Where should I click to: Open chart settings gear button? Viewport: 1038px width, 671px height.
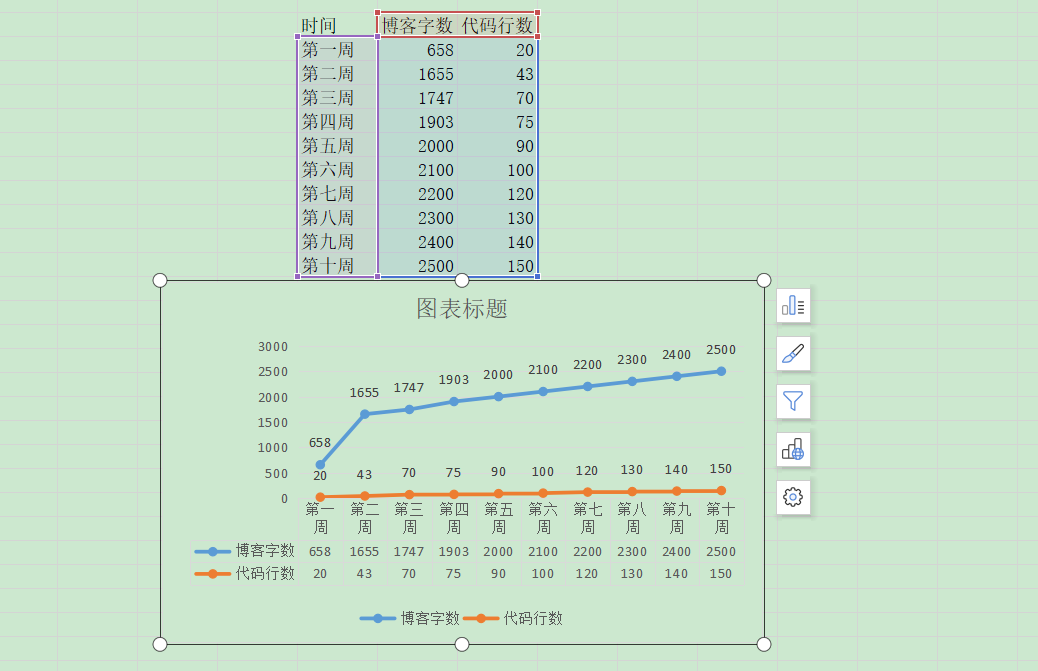click(793, 496)
